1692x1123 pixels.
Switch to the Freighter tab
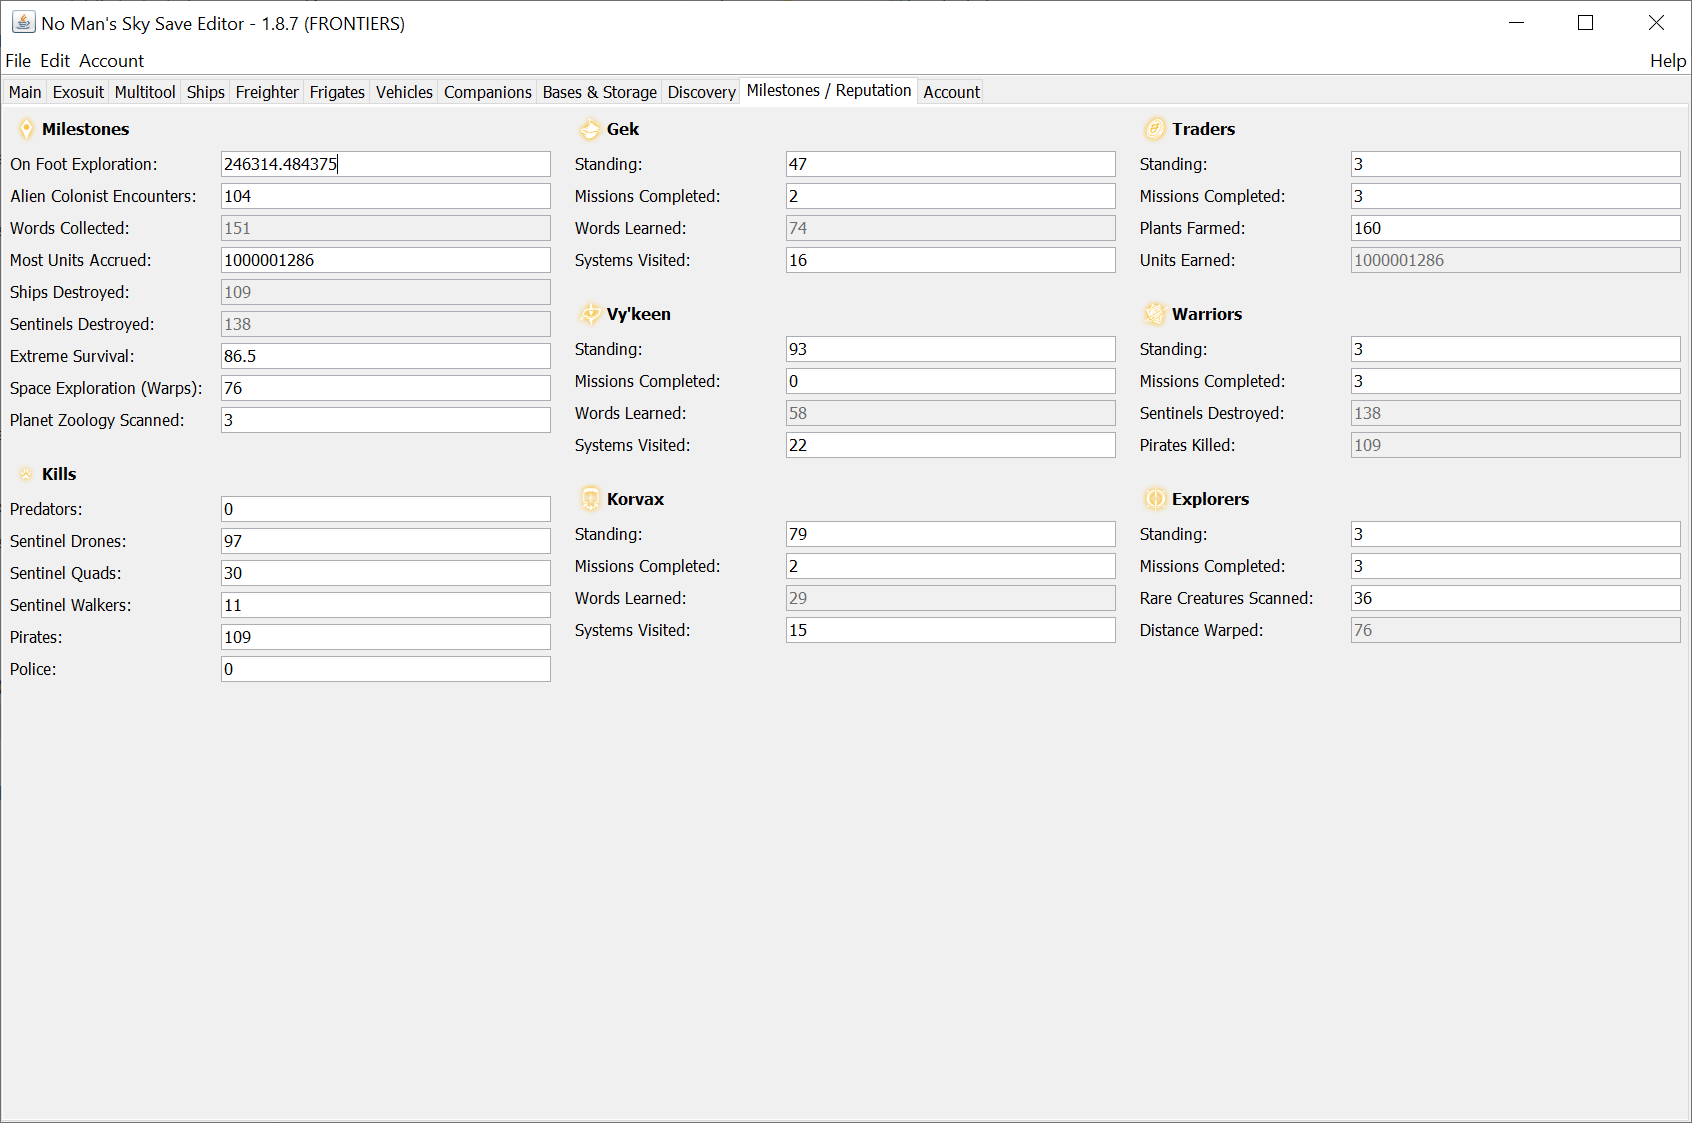[267, 92]
